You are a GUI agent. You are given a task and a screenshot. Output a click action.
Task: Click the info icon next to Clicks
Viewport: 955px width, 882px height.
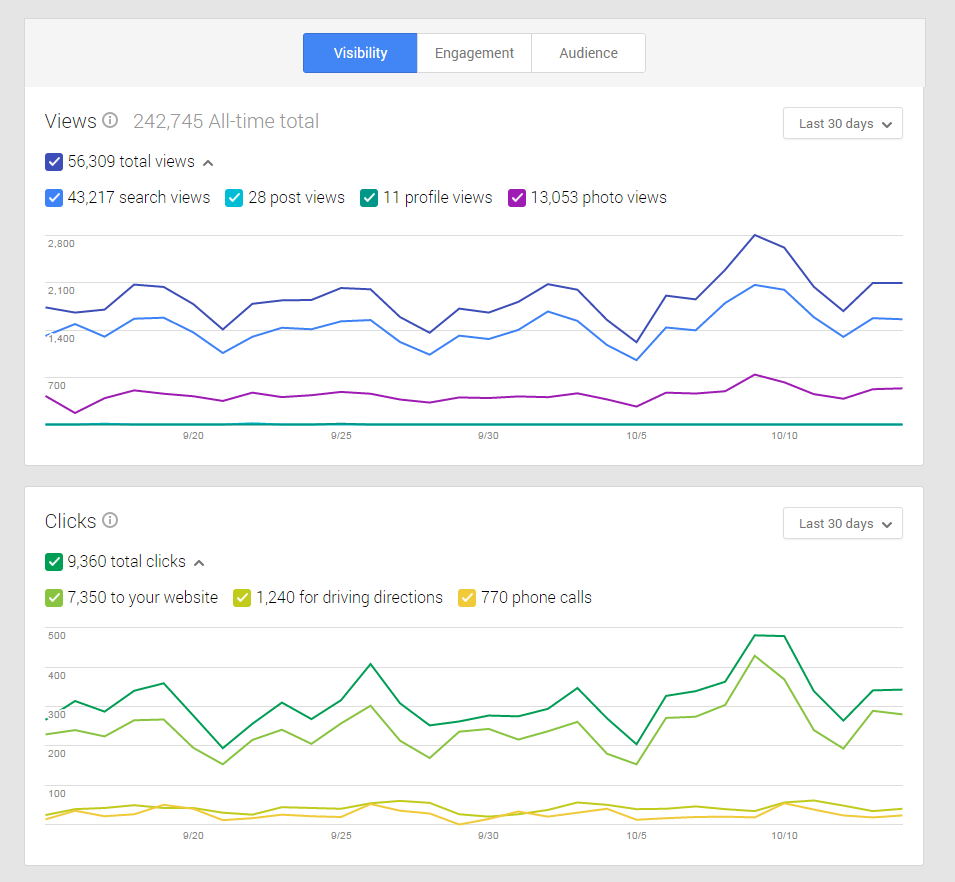coord(110,521)
